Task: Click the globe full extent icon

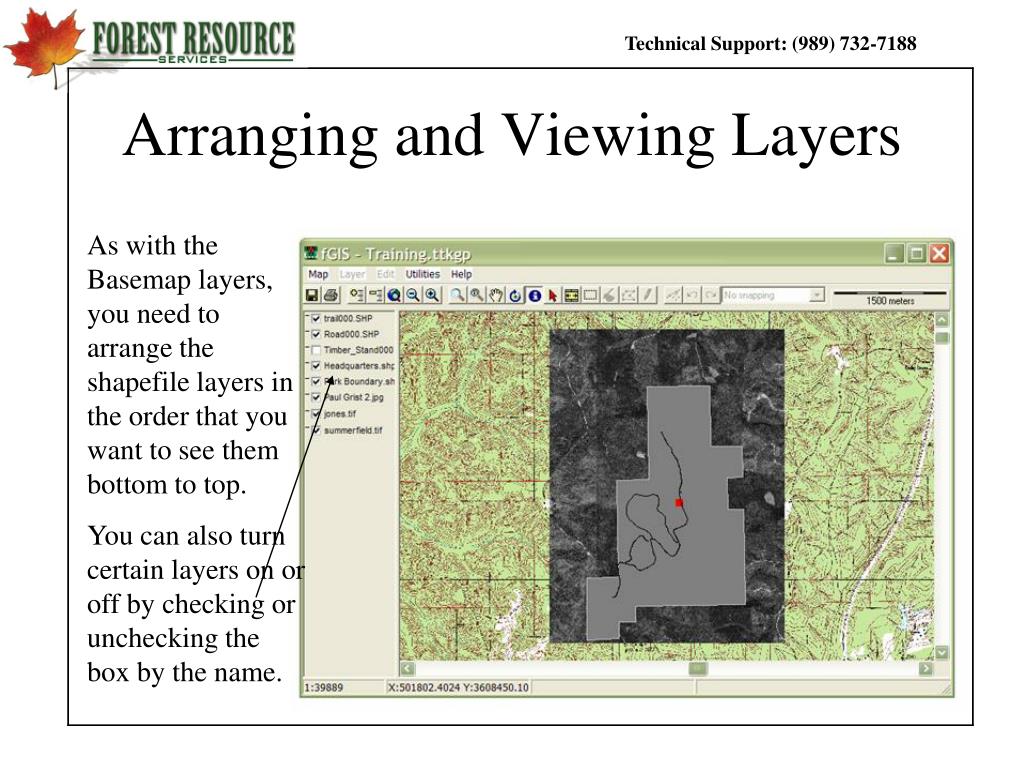Action: coord(394,295)
